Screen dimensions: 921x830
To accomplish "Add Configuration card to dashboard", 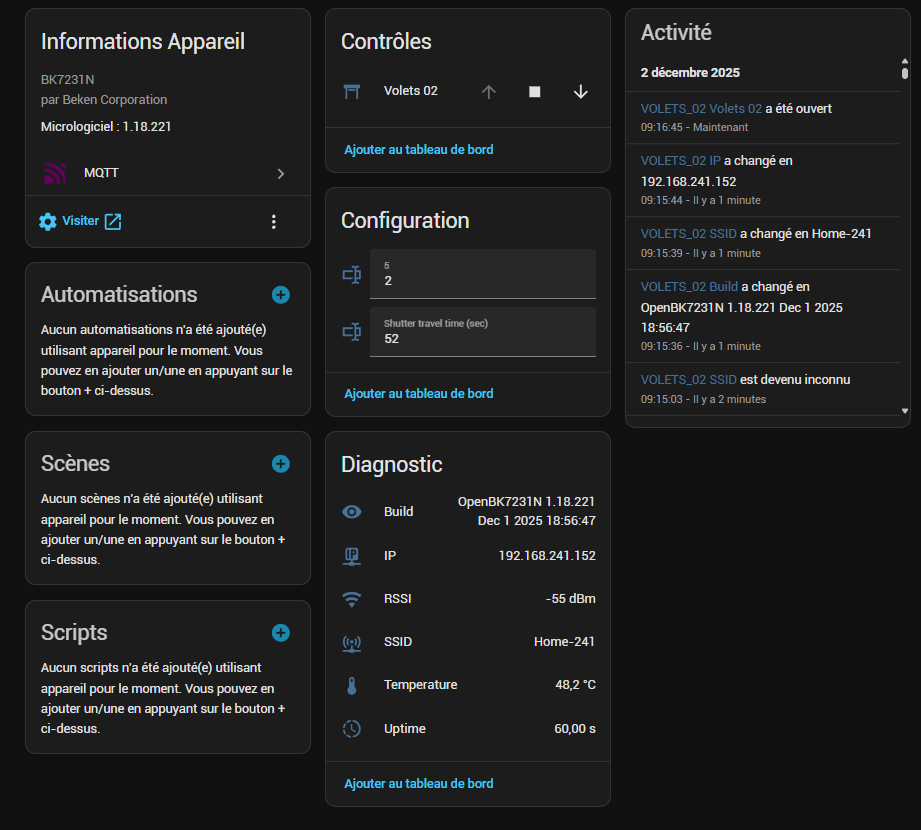I will [418, 394].
